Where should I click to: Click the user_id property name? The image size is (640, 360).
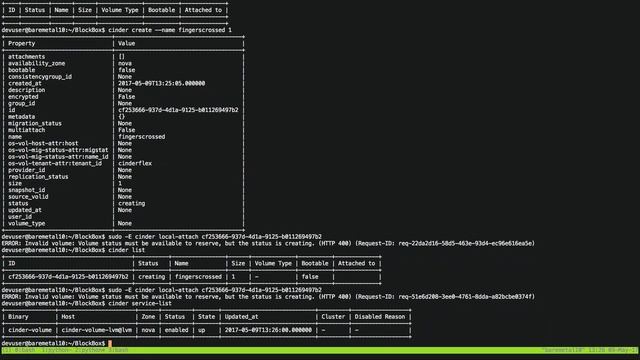(20, 217)
